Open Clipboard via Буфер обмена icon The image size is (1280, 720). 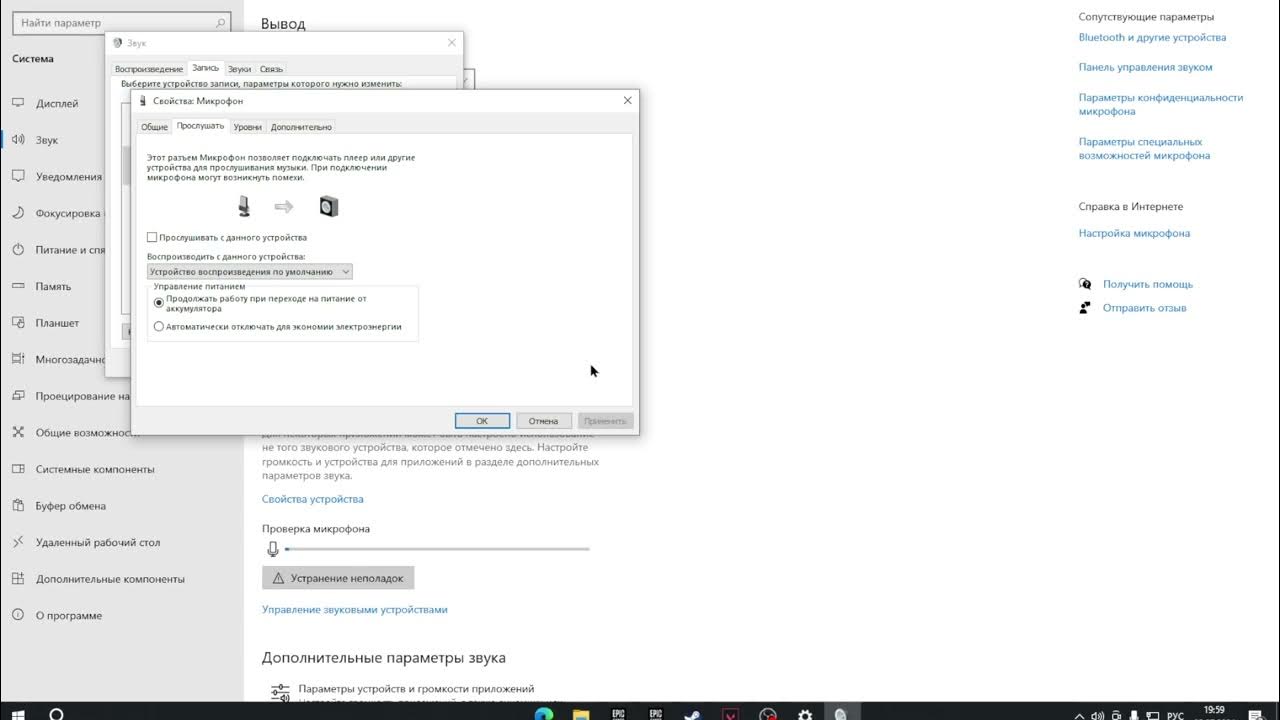pyautogui.click(x=18, y=506)
